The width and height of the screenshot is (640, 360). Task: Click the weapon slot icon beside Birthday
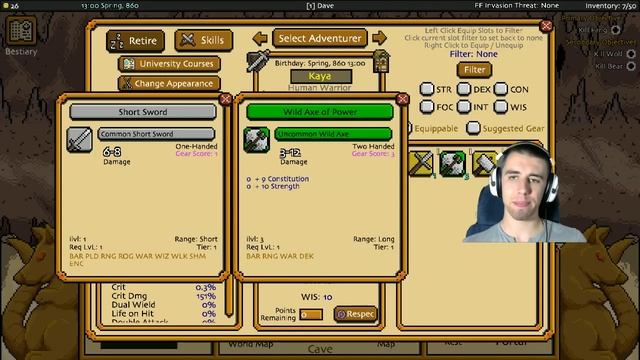pyautogui.click(x=258, y=61)
